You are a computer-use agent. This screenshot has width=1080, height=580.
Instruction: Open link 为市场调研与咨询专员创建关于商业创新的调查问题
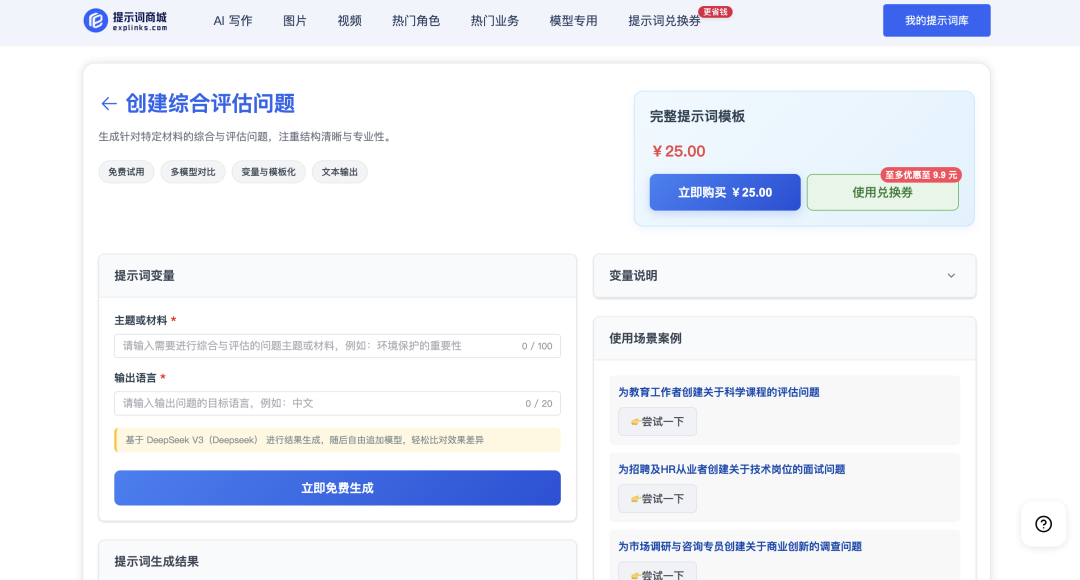coord(740,546)
